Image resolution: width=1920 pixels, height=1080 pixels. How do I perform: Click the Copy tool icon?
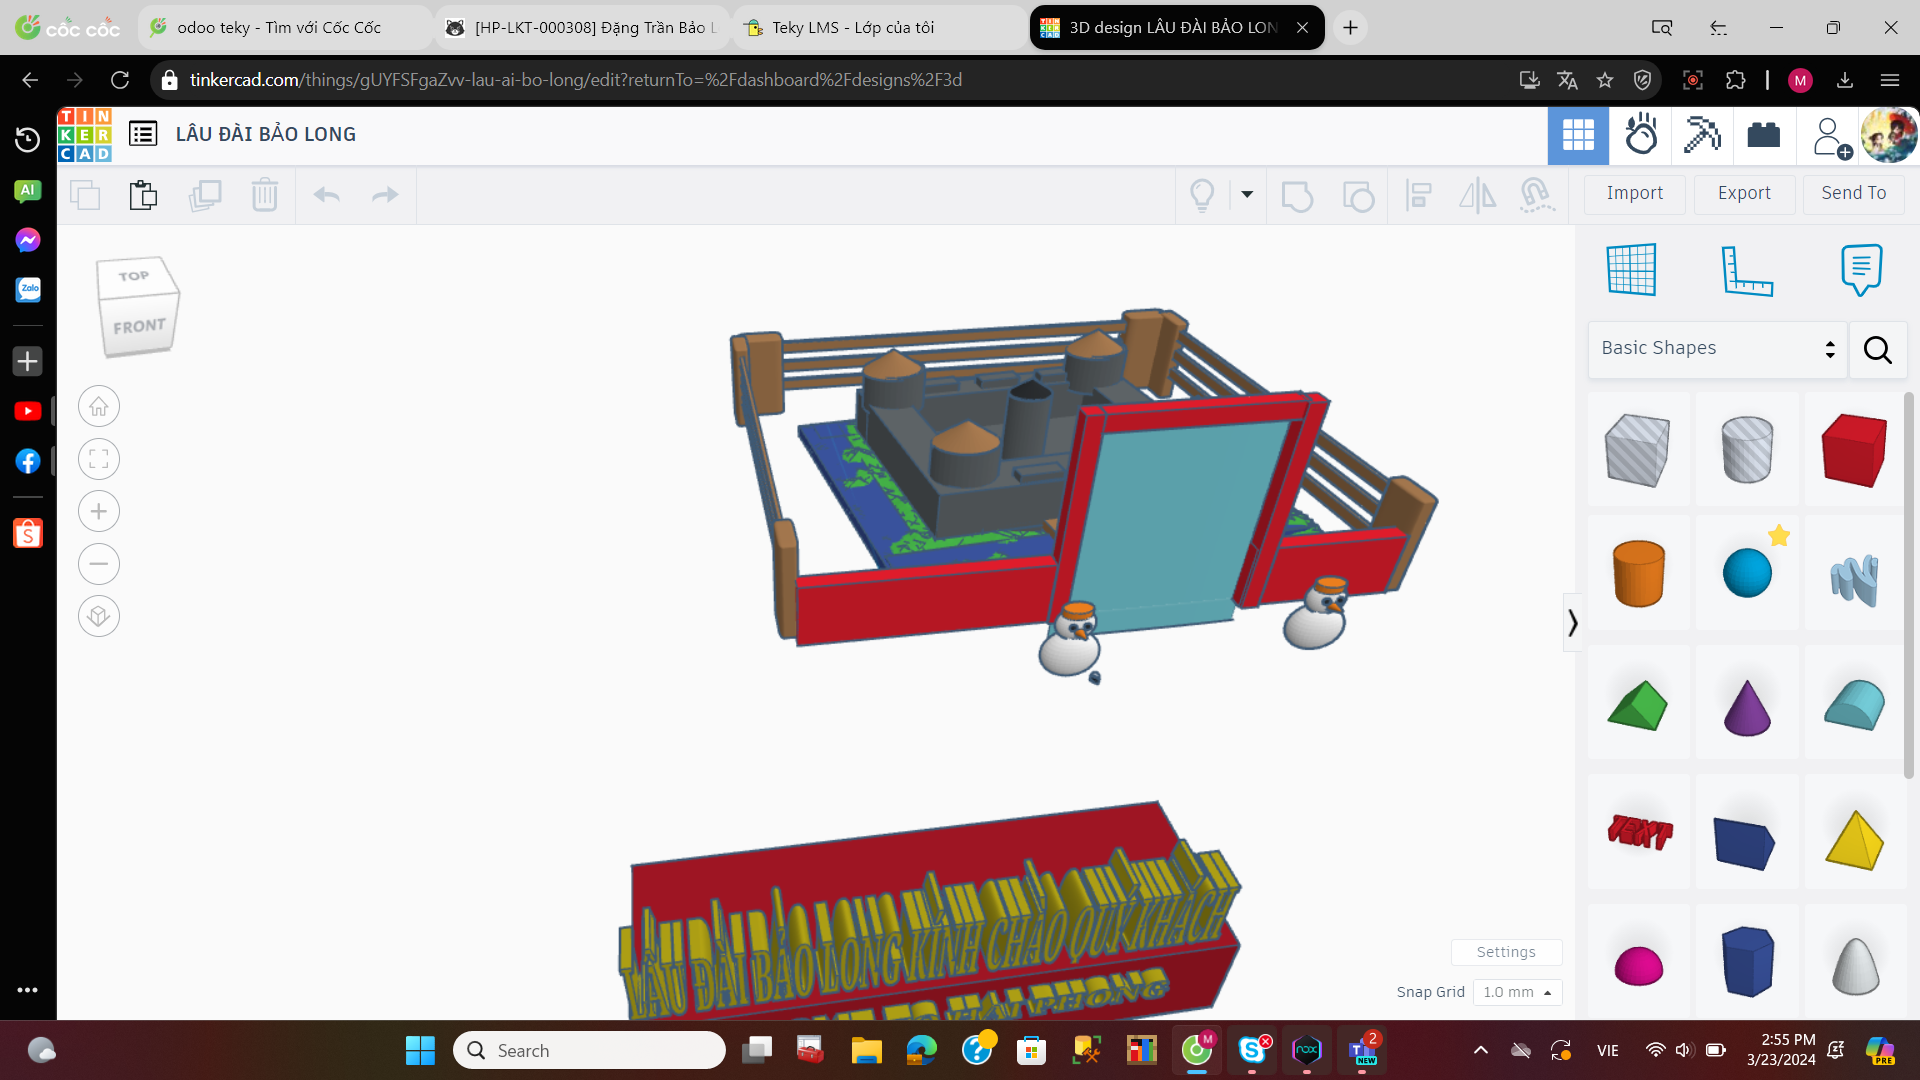[85, 194]
